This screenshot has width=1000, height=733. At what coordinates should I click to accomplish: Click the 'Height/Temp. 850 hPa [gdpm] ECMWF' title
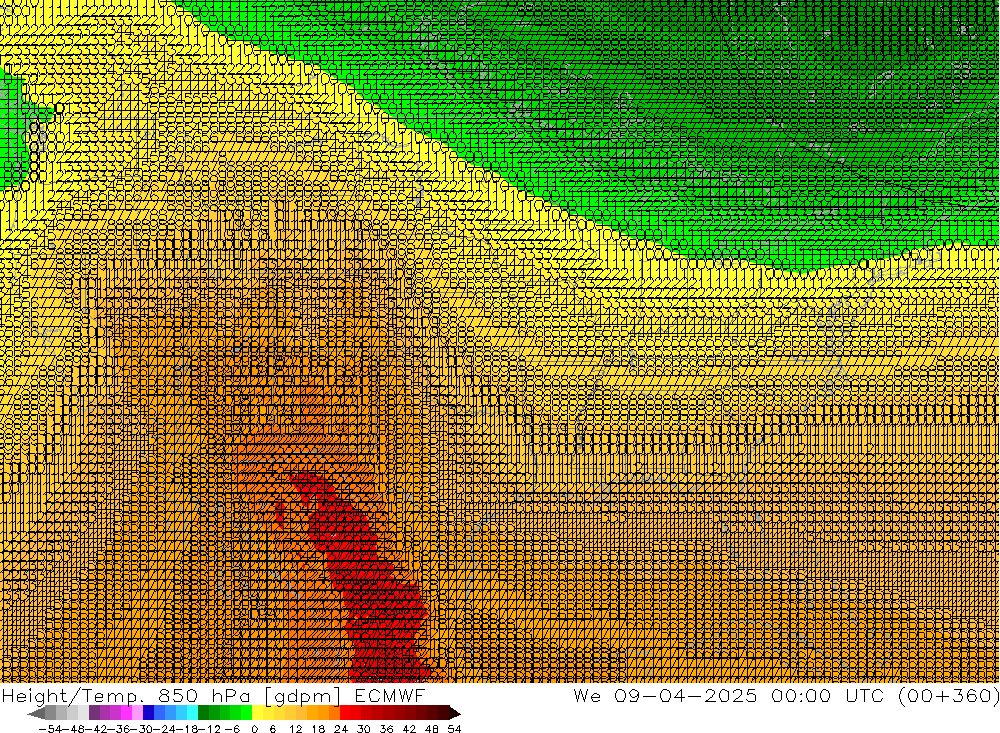pos(213,695)
